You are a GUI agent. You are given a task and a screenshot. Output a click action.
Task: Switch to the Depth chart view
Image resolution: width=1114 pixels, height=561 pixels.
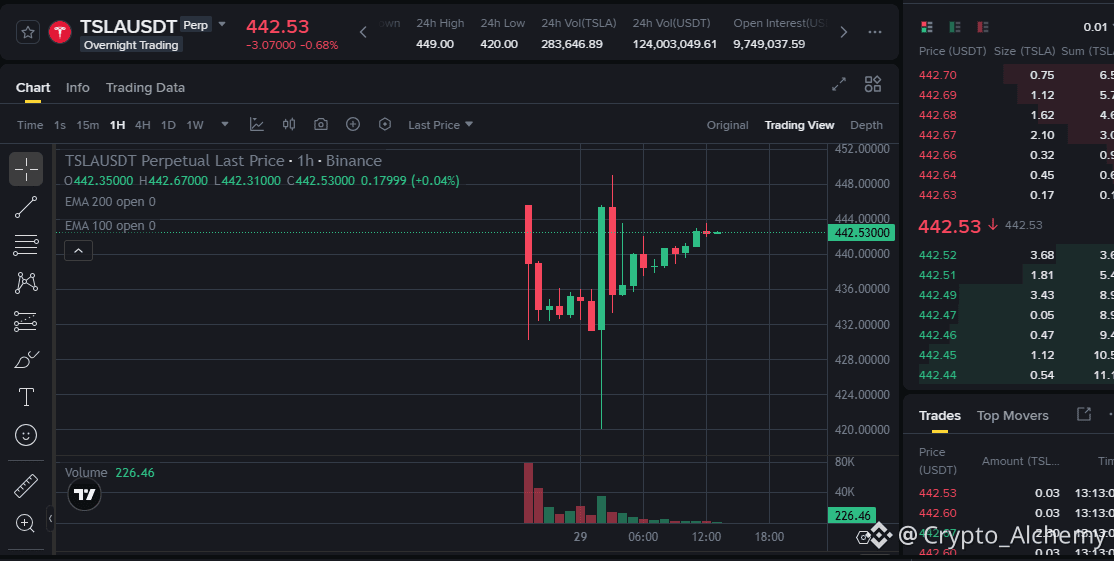866,125
